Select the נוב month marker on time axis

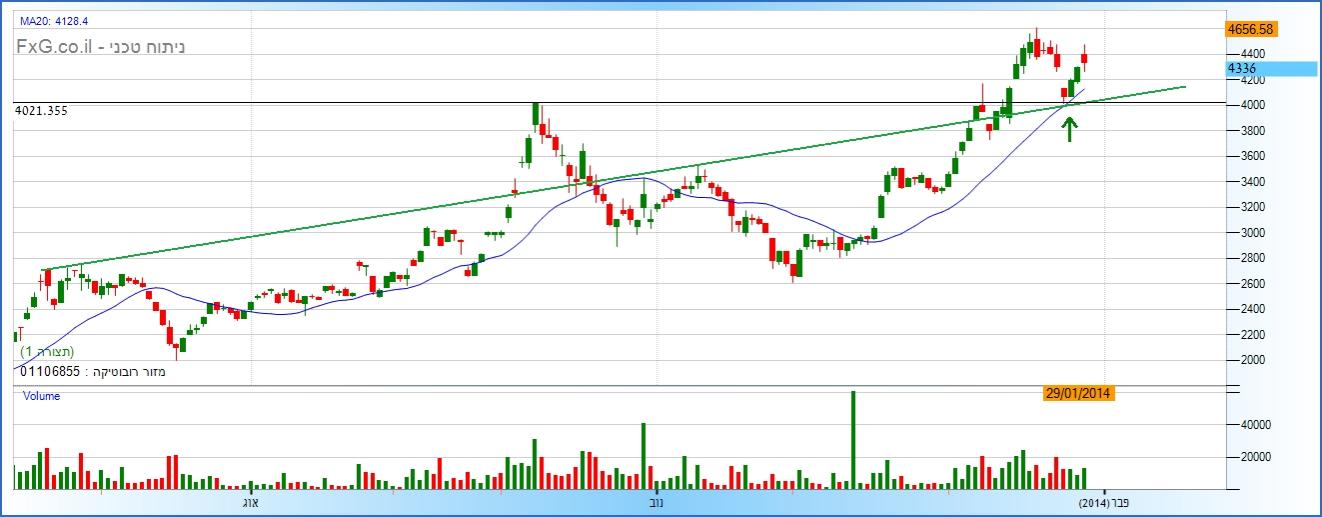tap(656, 503)
